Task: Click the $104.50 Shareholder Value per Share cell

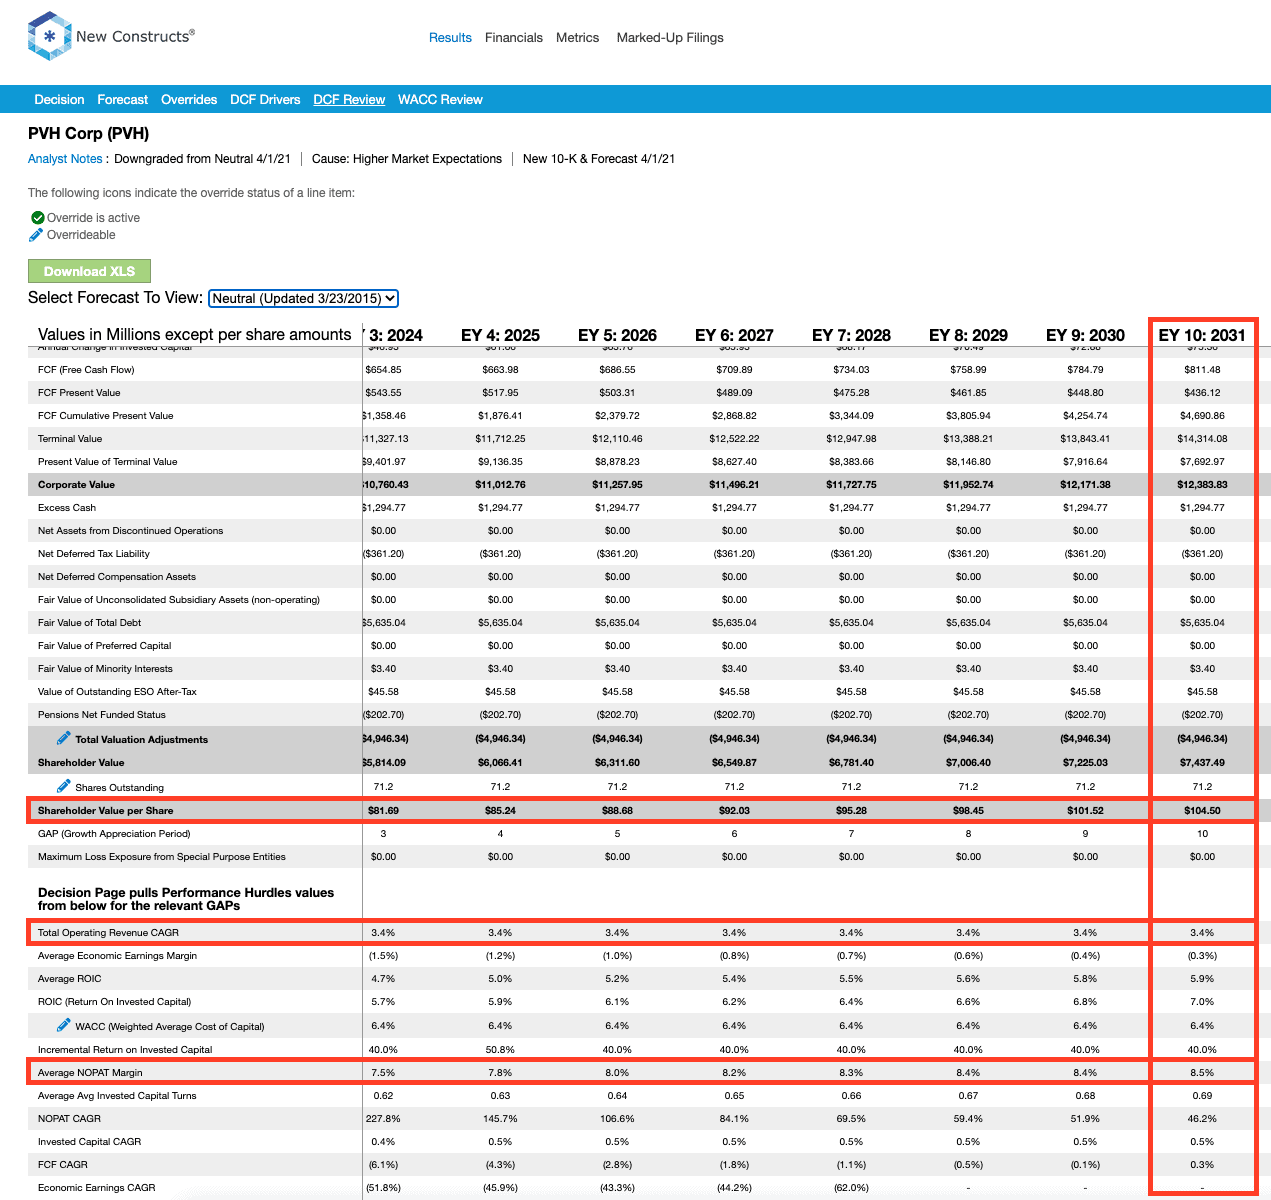Action: pyautogui.click(x=1202, y=811)
